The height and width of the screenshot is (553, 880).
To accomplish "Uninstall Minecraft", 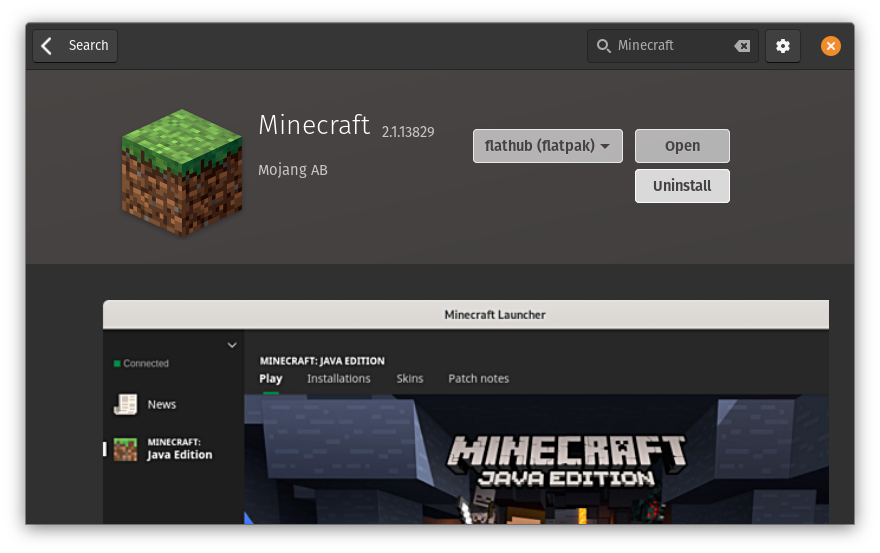I will tap(682, 186).
